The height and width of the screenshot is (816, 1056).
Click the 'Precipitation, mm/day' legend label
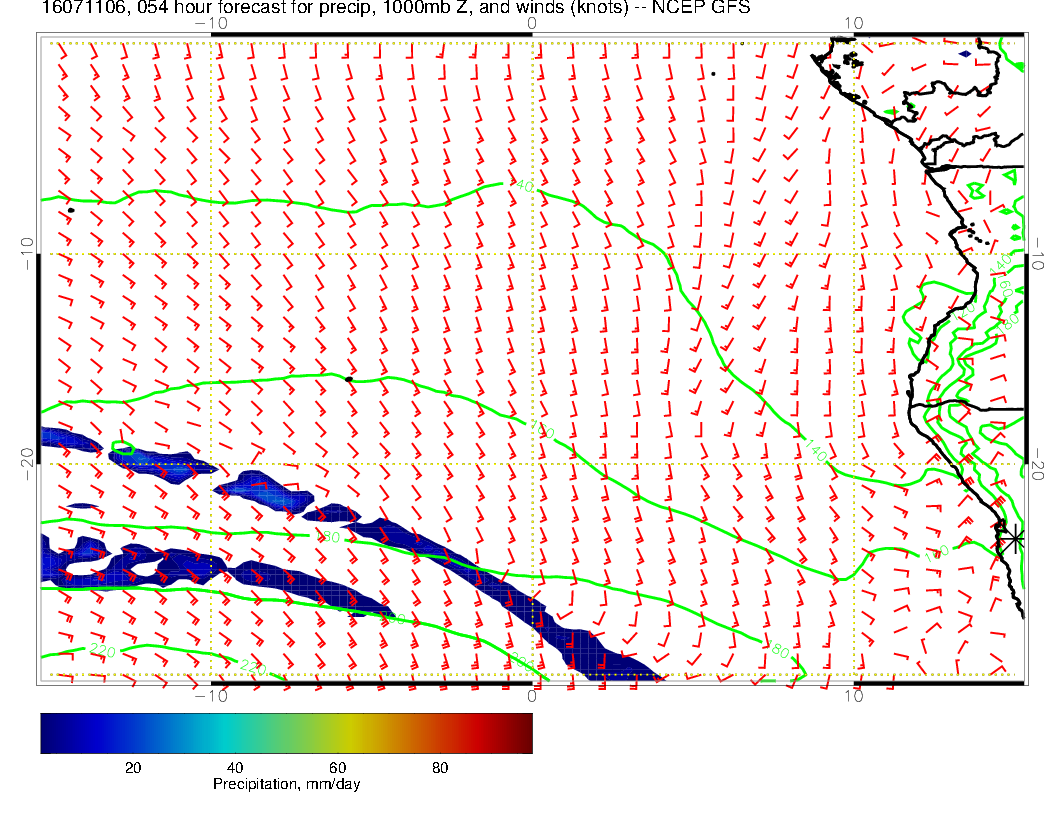(286, 785)
